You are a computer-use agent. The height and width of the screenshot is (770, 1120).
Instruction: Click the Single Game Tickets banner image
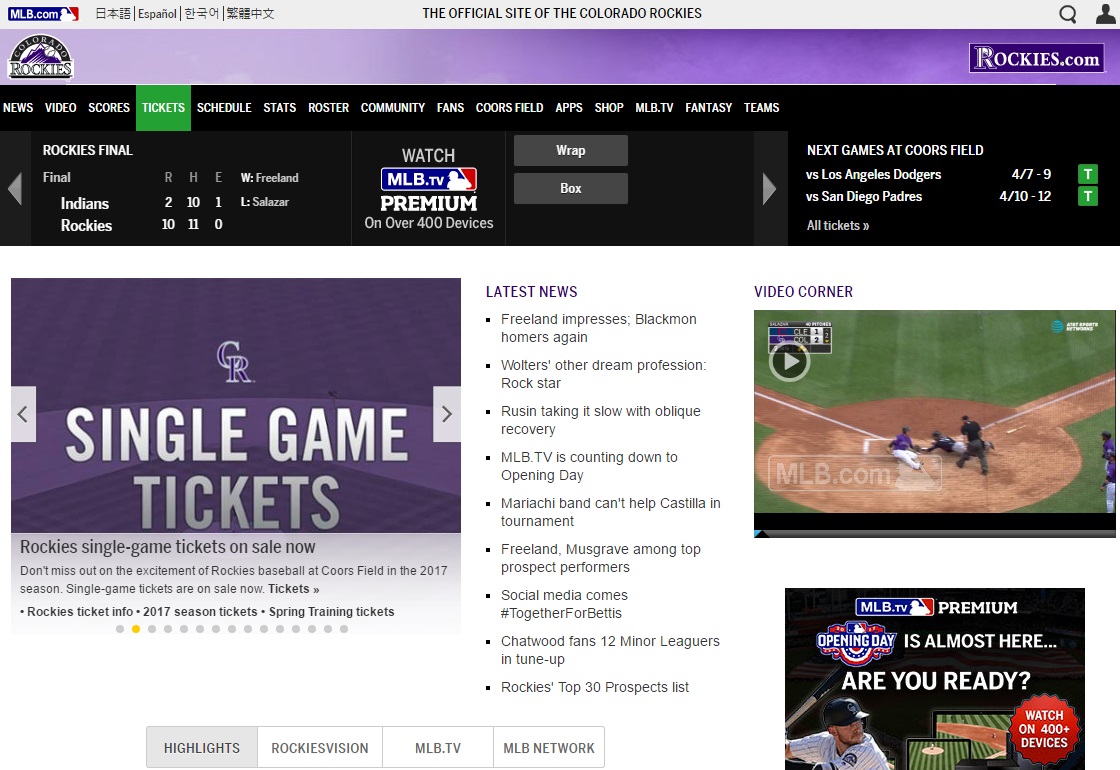(x=236, y=405)
